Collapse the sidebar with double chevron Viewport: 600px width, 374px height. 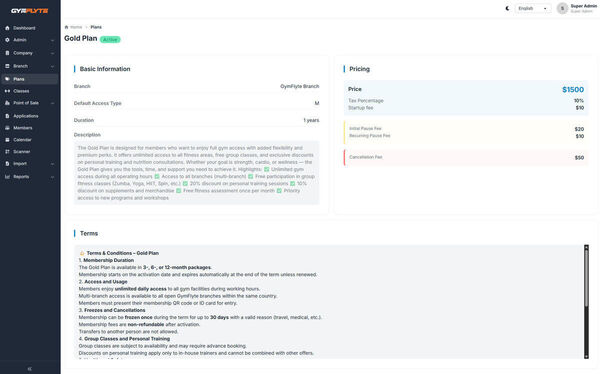30,369
